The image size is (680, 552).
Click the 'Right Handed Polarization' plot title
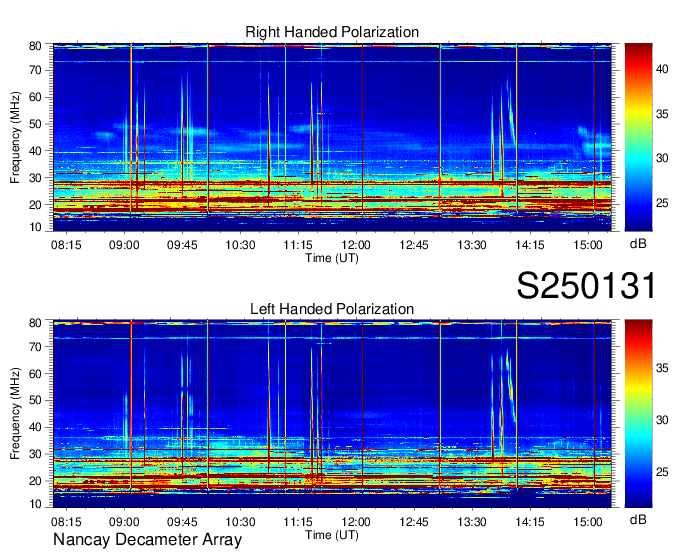pyautogui.click(x=332, y=32)
